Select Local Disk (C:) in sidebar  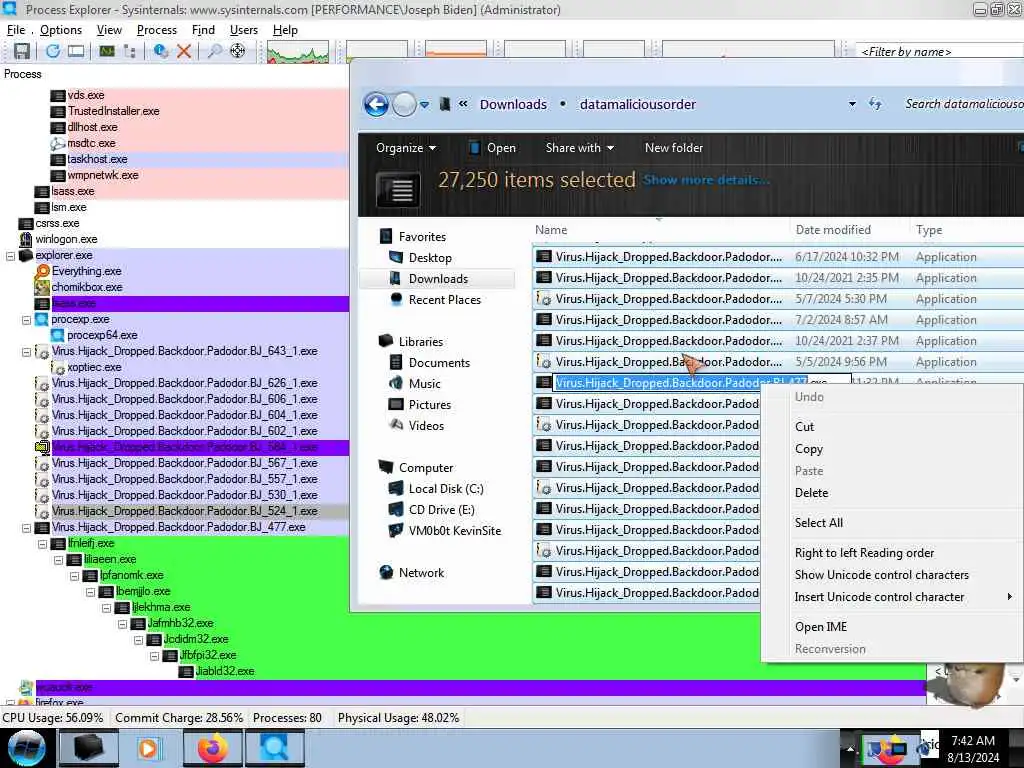pos(445,489)
